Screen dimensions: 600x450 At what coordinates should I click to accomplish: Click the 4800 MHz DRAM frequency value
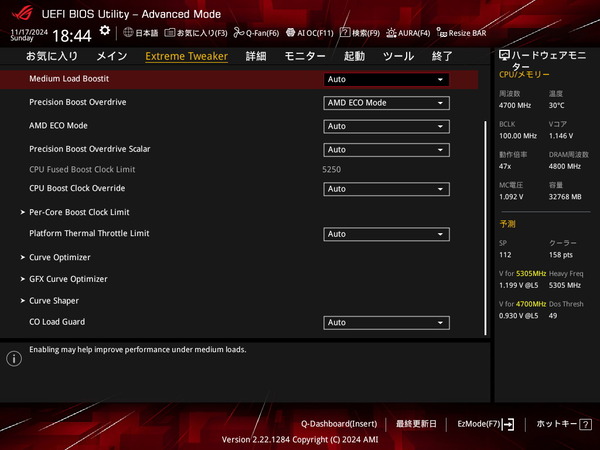(565, 166)
